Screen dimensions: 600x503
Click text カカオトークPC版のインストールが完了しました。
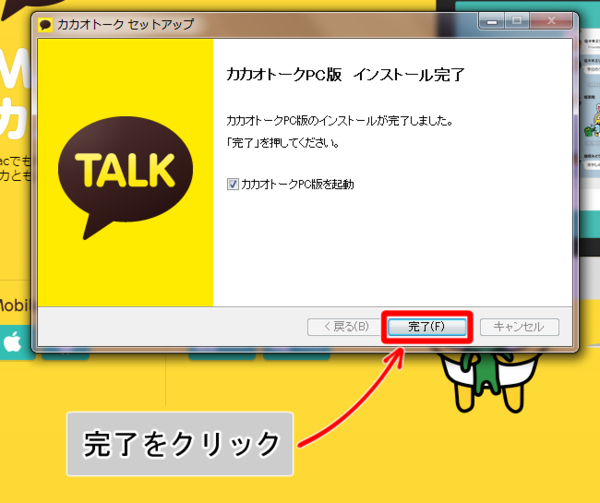(x=340, y=121)
